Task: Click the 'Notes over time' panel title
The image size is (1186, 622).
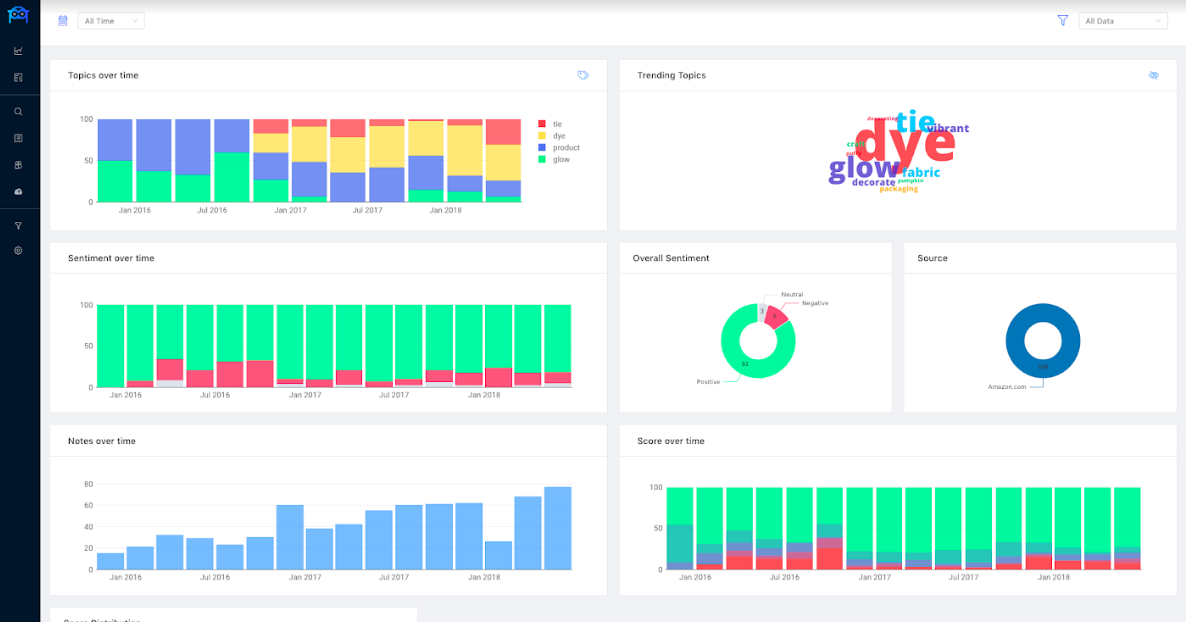Action: 102,441
